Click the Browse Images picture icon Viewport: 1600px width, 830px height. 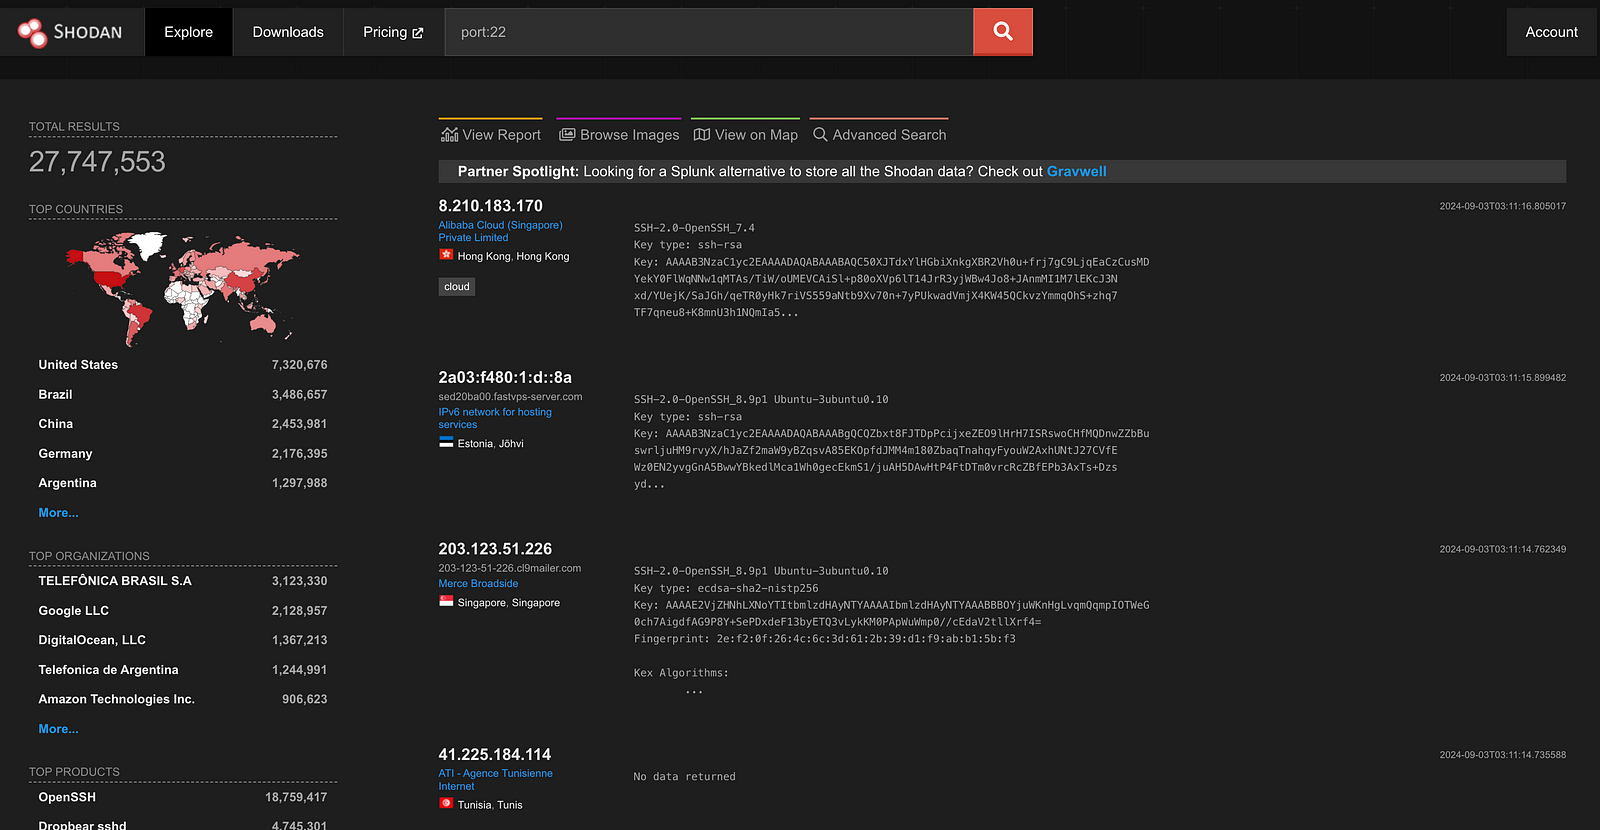click(x=567, y=135)
